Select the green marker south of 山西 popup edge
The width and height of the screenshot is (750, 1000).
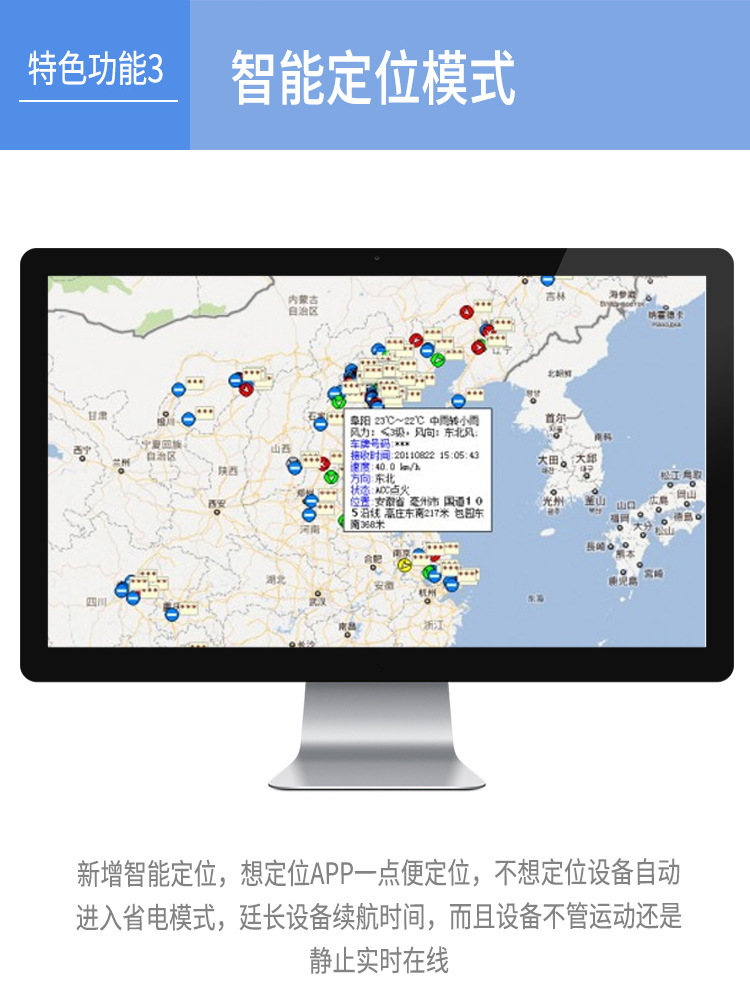tap(330, 476)
